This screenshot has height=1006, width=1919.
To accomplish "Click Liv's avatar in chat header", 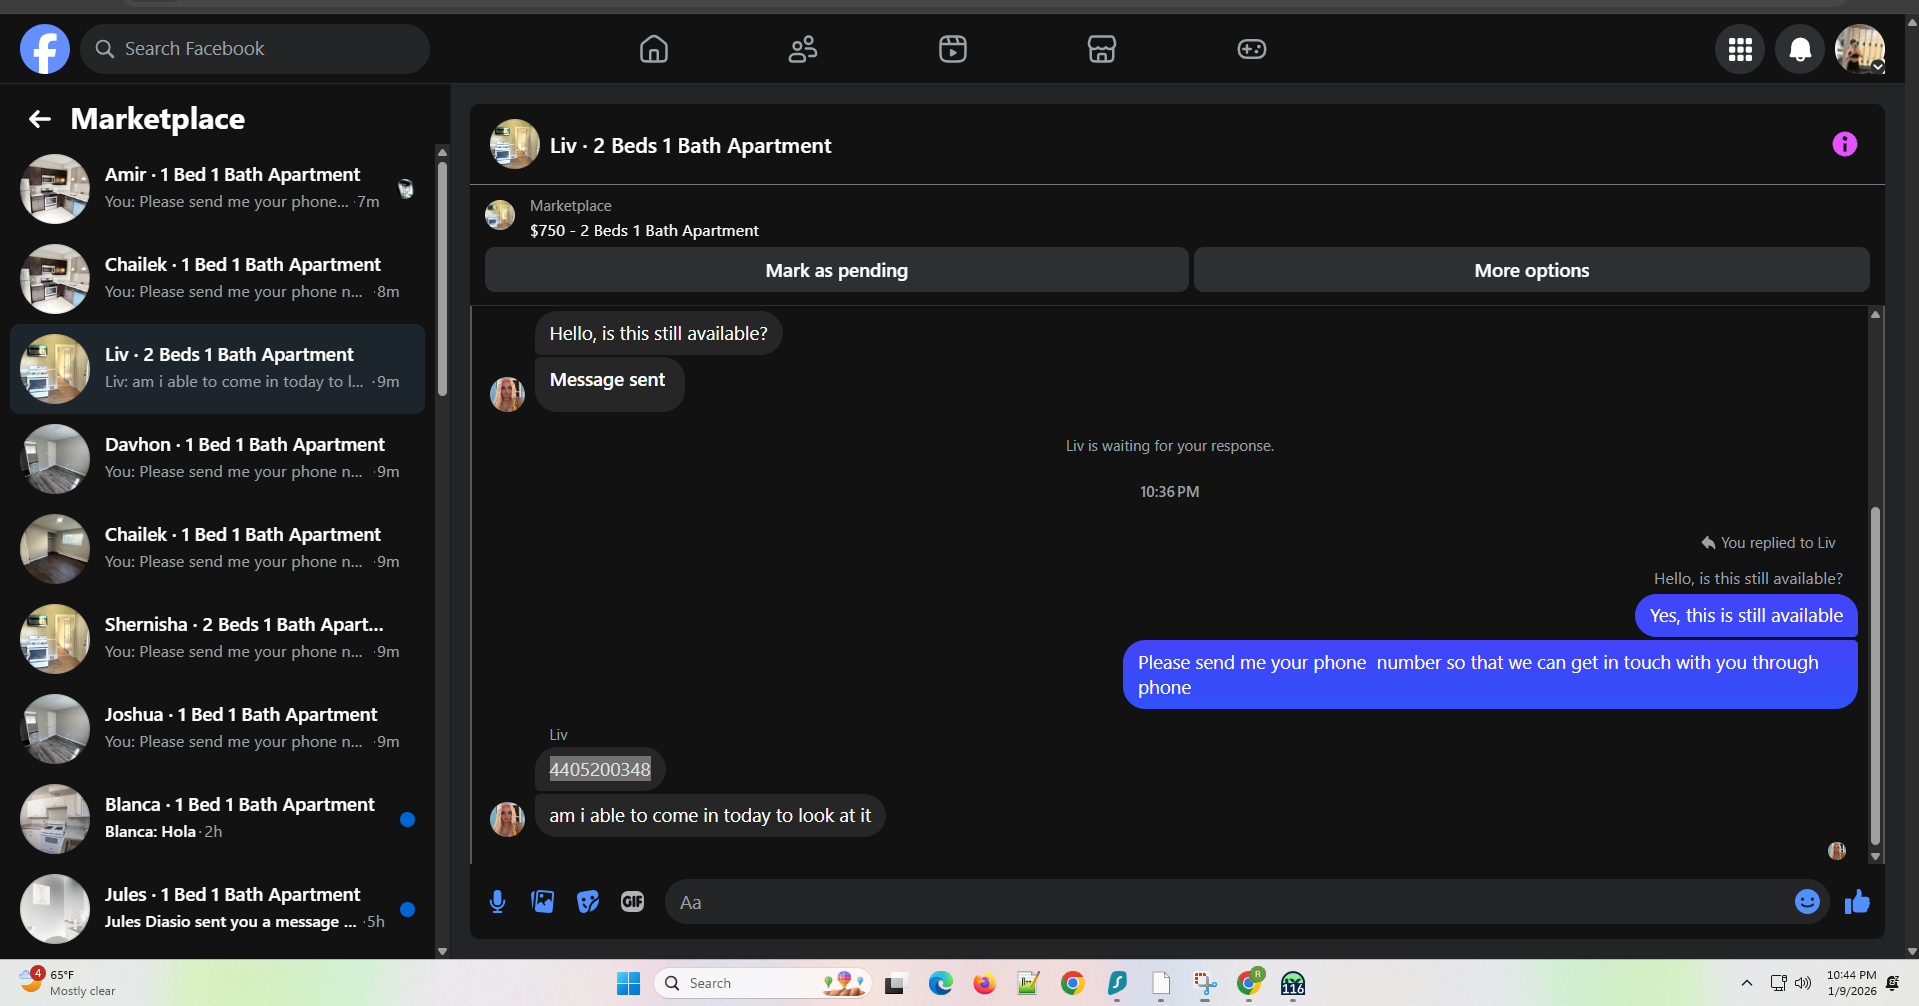I will point(514,144).
